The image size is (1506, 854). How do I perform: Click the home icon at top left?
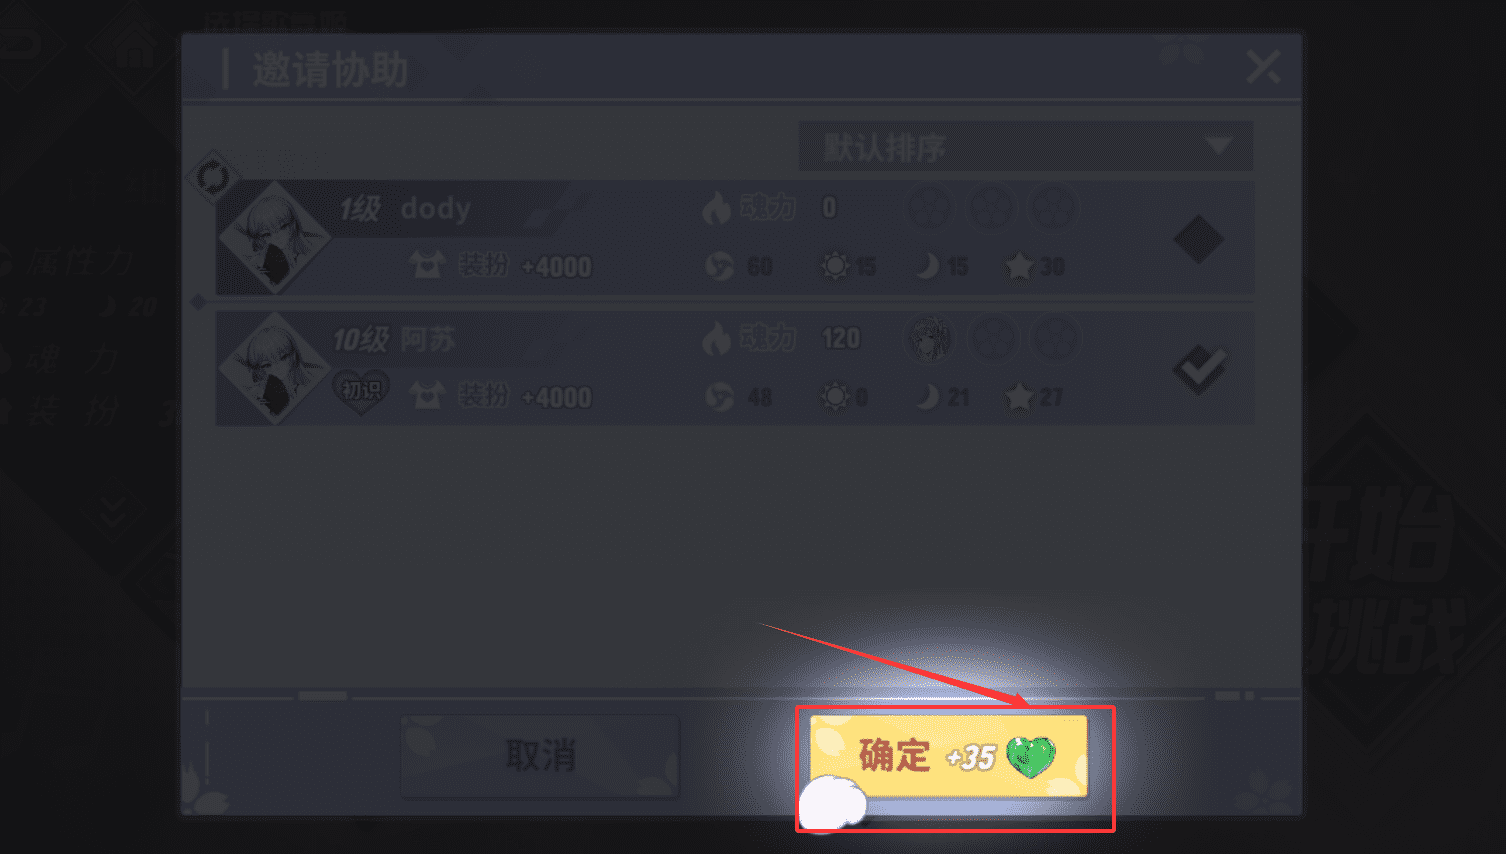(x=133, y=48)
